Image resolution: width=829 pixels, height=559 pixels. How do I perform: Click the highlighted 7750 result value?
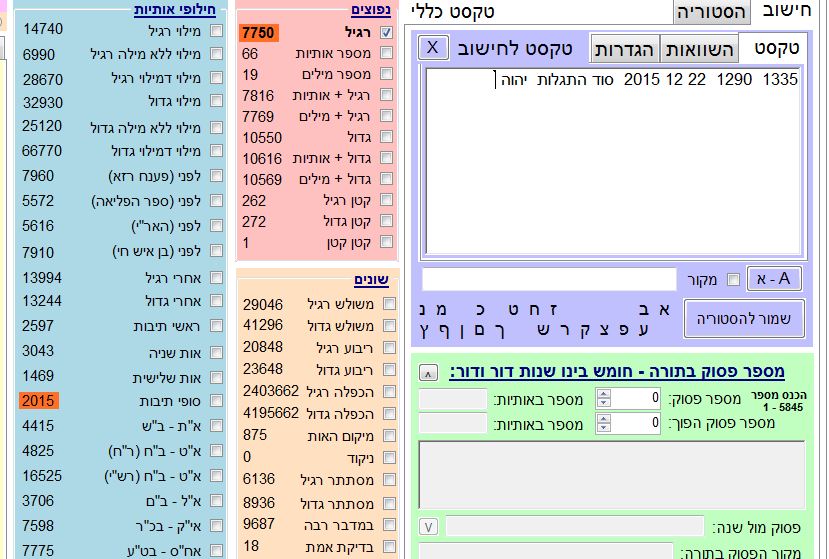pyautogui.click(x=259, y=33)
